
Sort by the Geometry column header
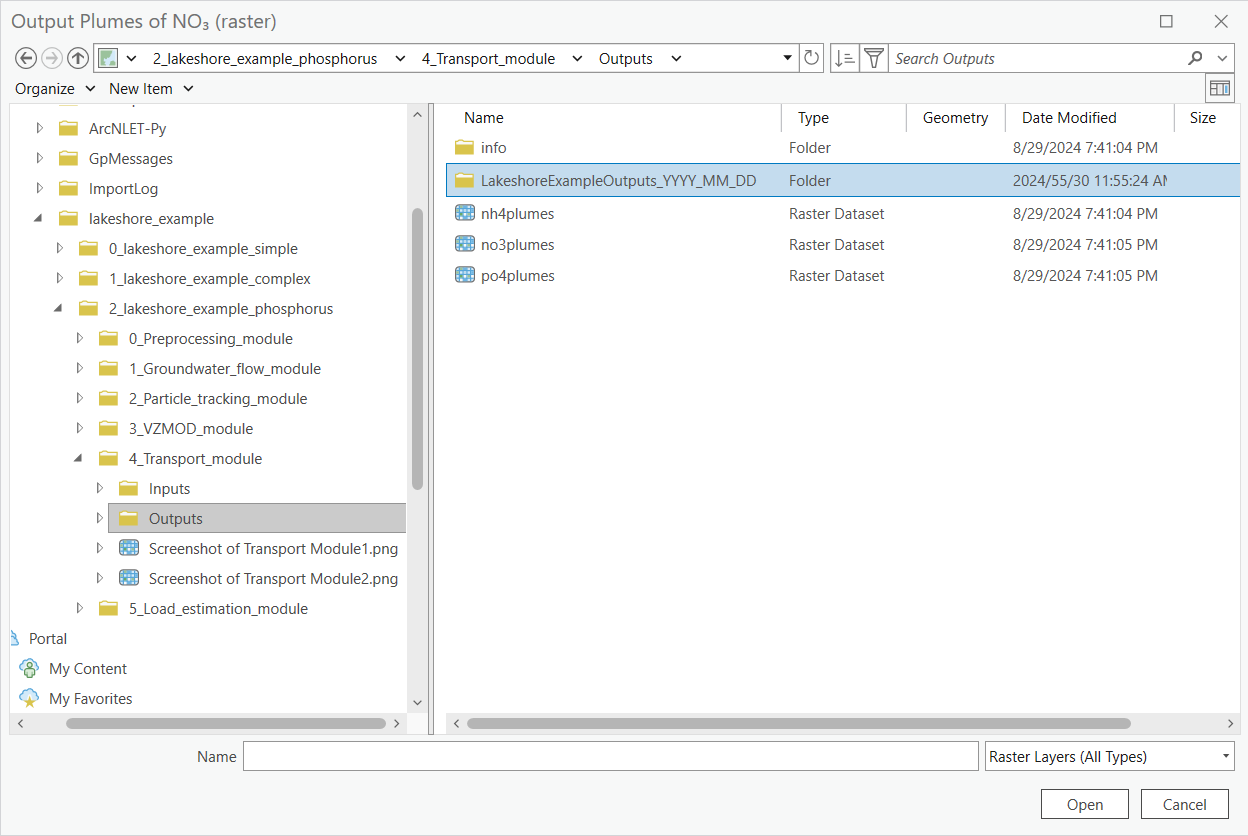955,117
